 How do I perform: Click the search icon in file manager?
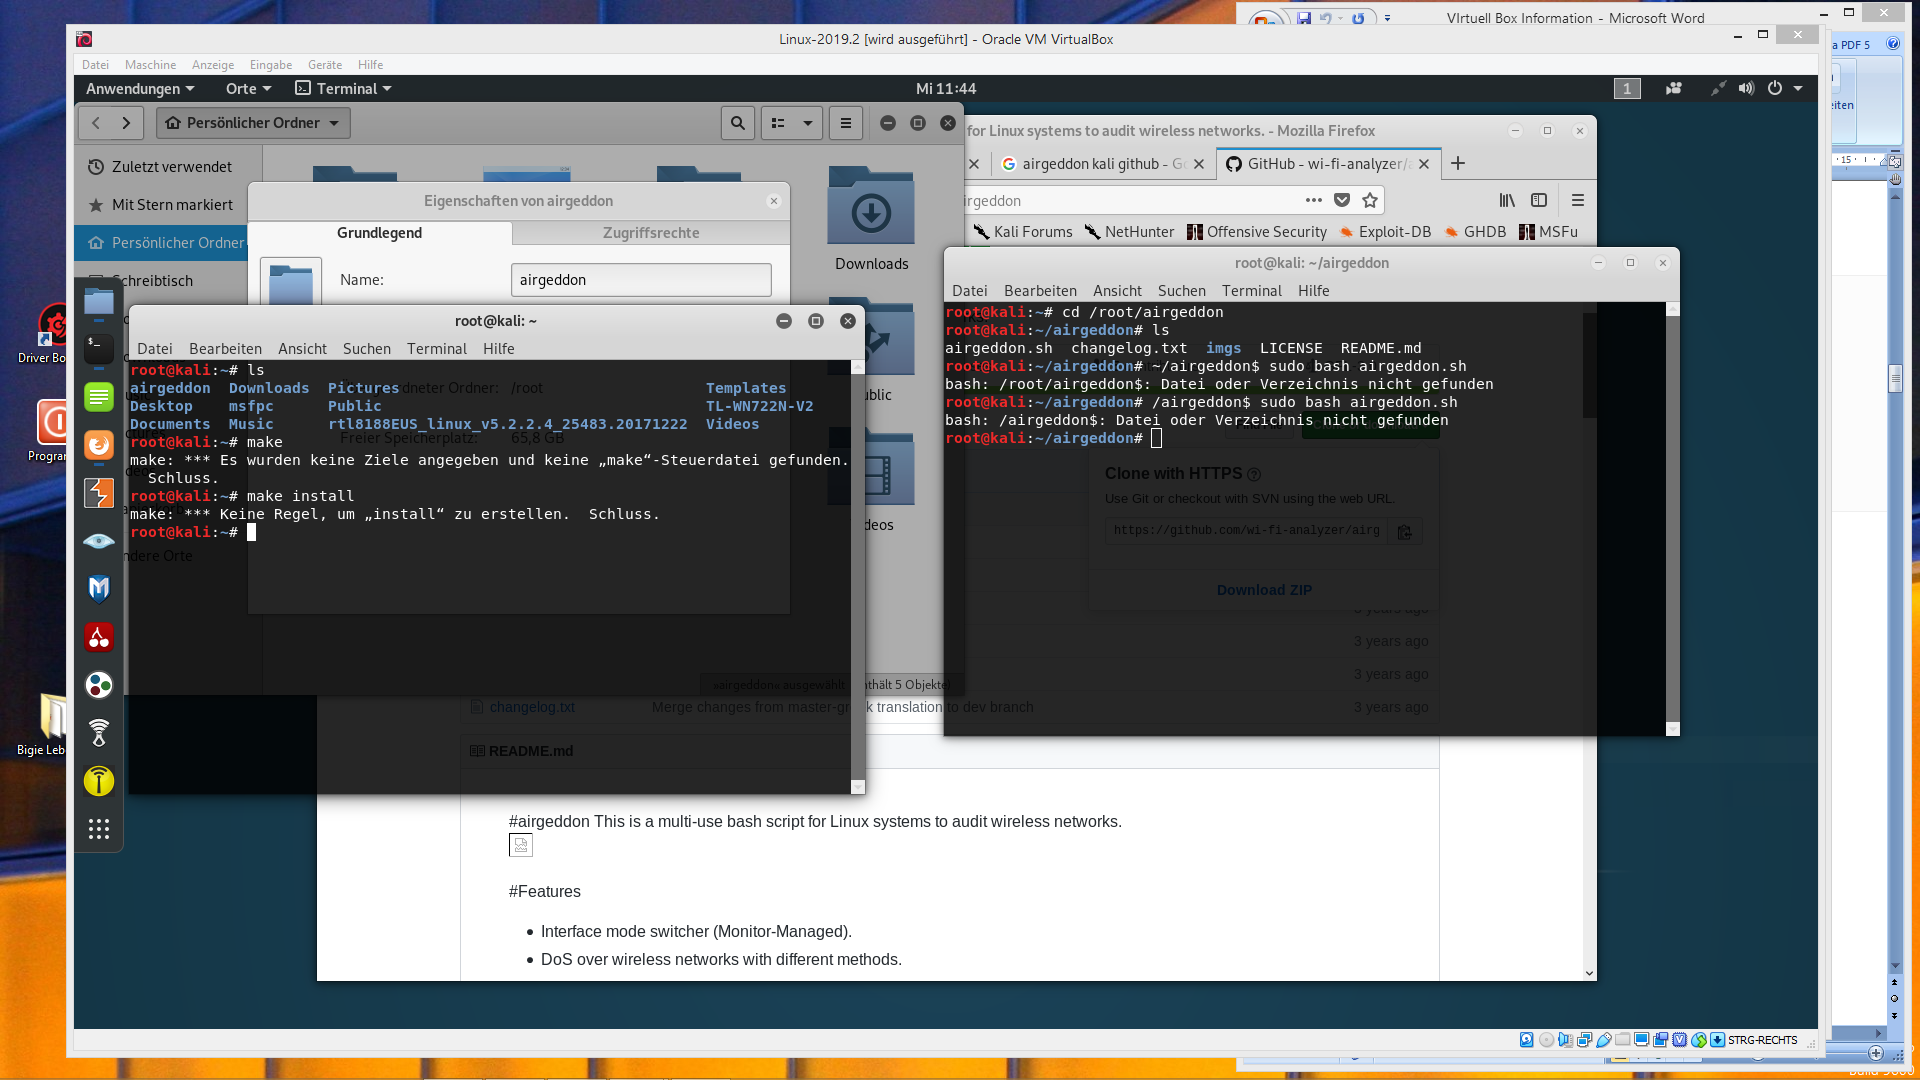(737, 123)
